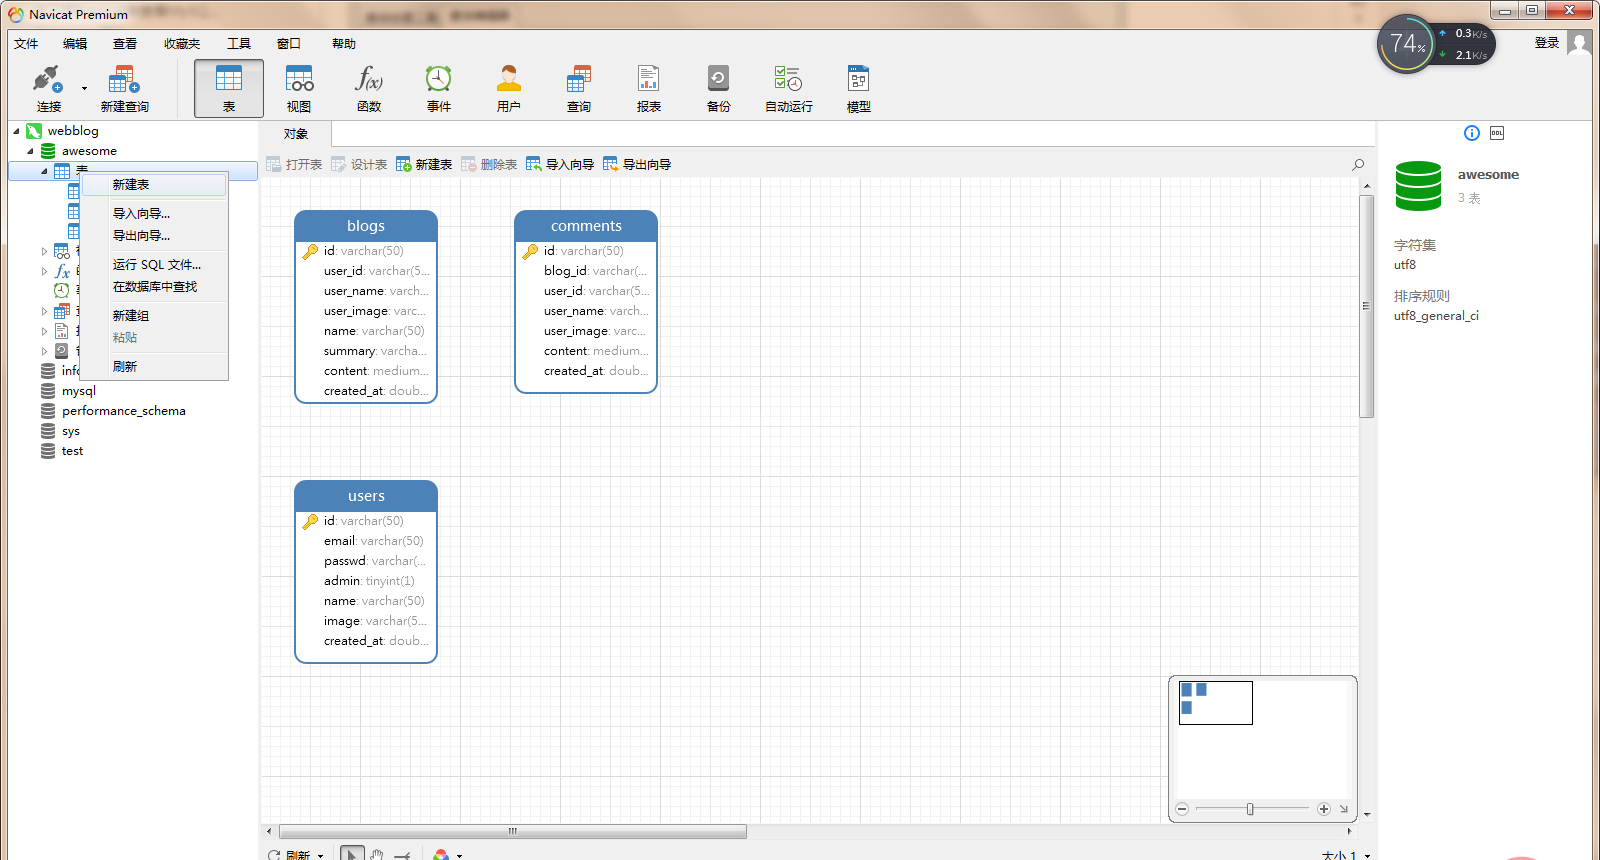The image size is (1600, 860).
Task: Choose 在数据库中查找 in context menu
Action: [154, 287]
